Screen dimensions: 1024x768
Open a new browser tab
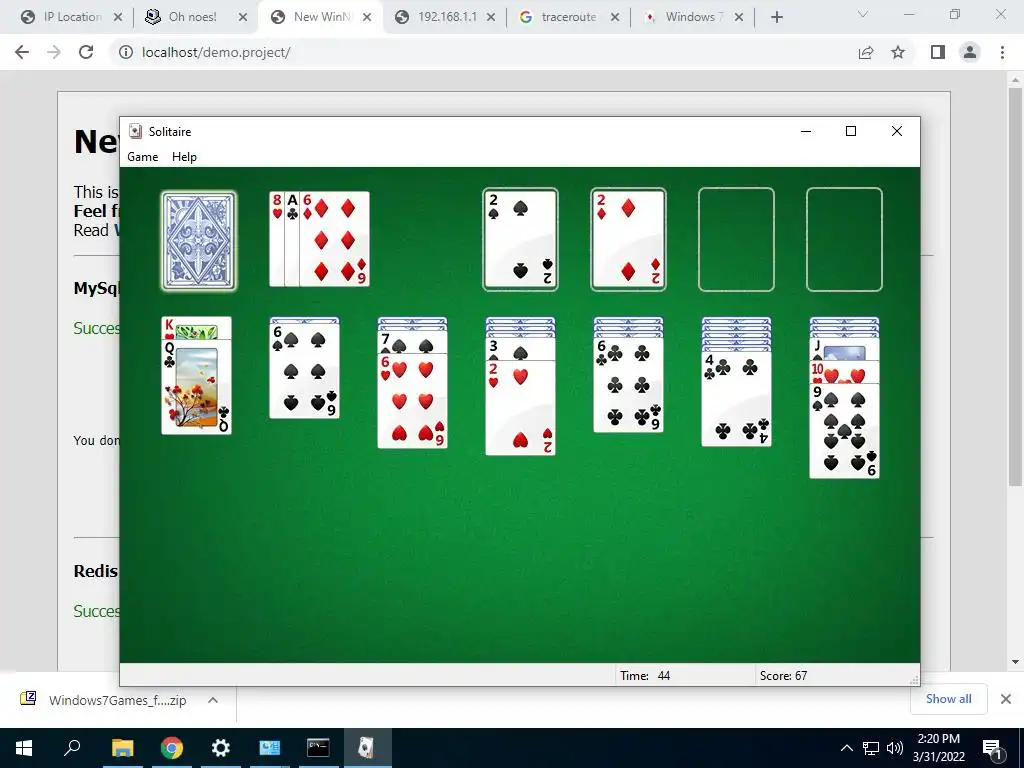point(776,17)
